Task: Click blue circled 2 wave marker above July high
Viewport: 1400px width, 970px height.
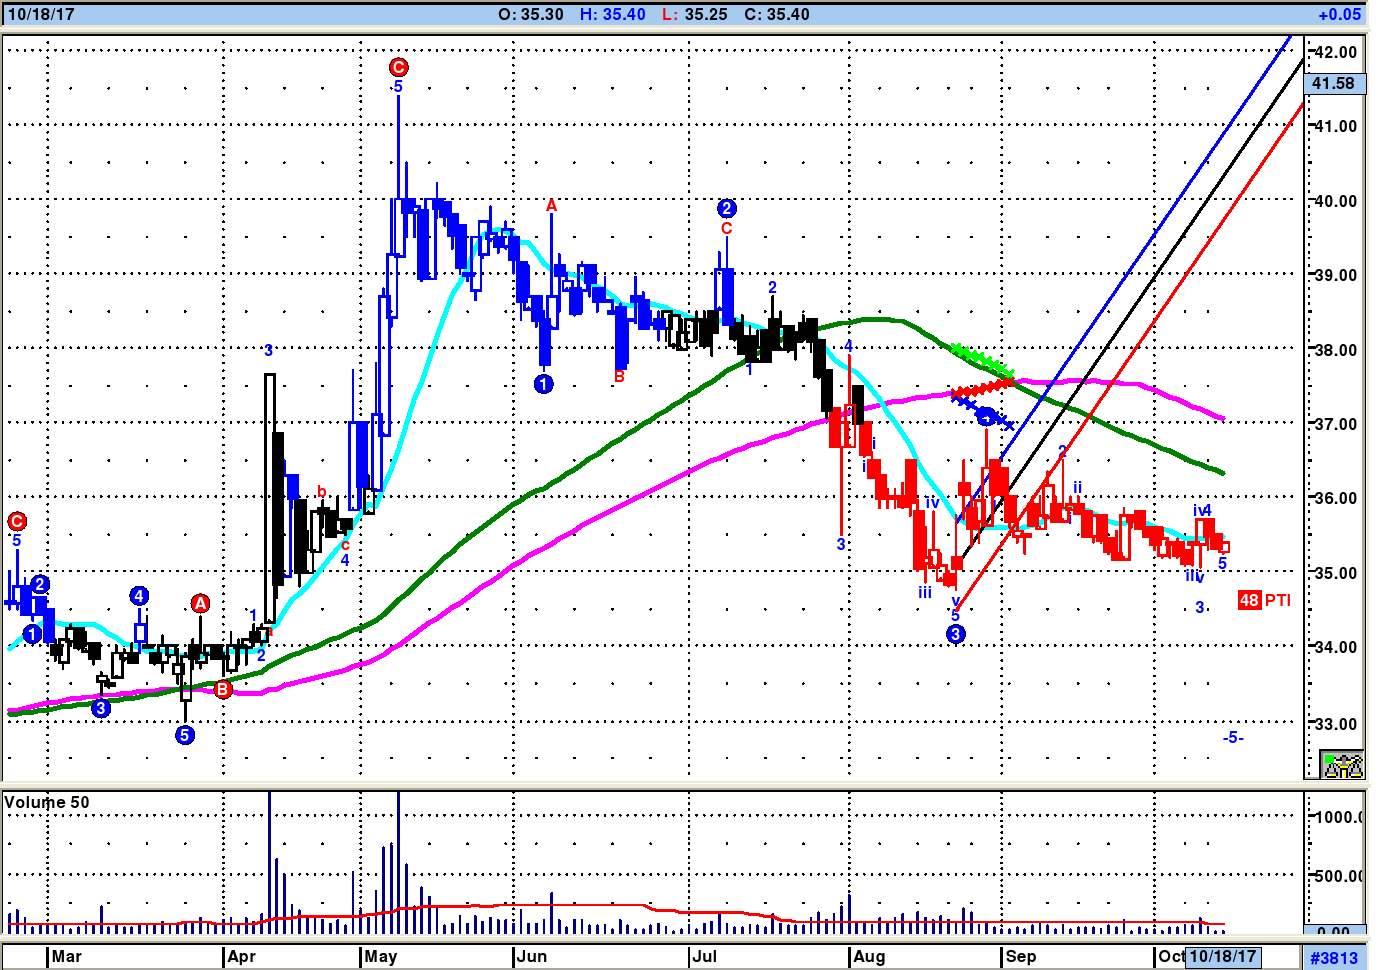Action: [x=727, y=208]
